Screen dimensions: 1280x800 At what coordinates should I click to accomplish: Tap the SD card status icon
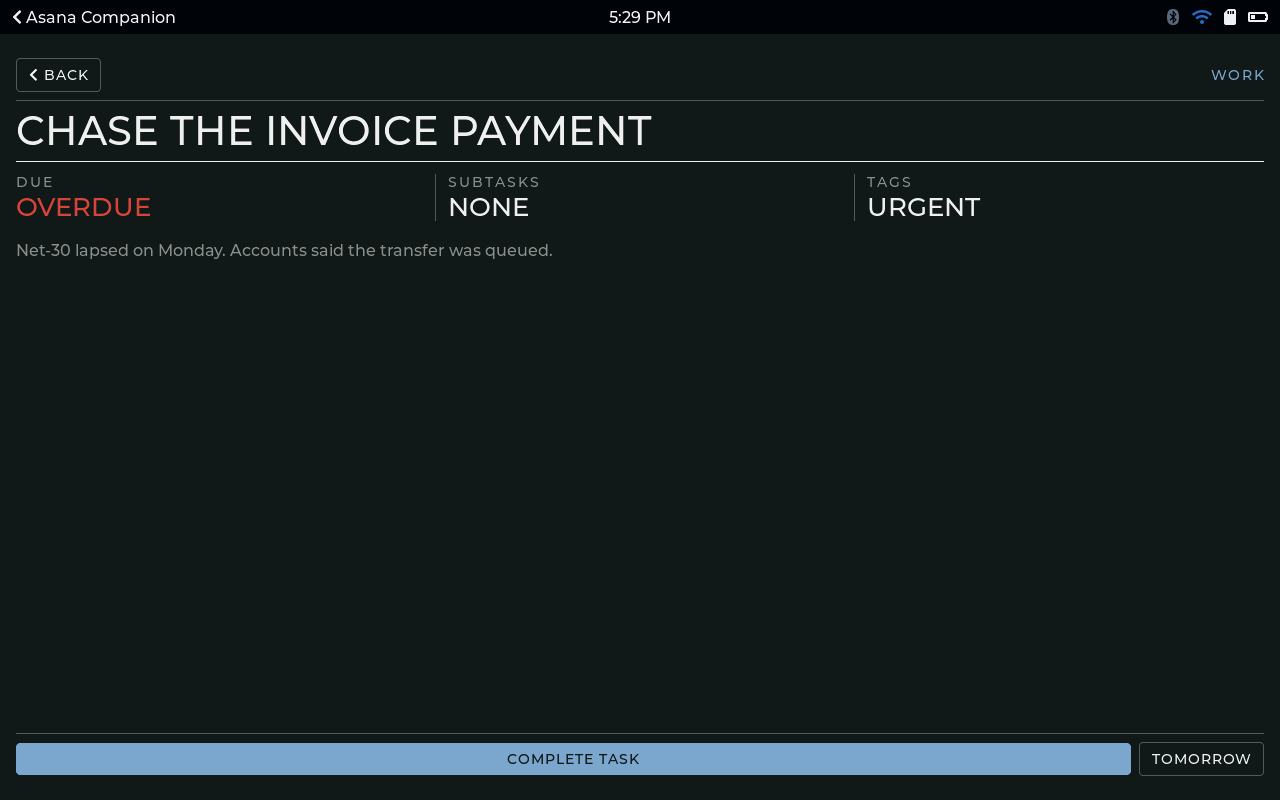1230,17
